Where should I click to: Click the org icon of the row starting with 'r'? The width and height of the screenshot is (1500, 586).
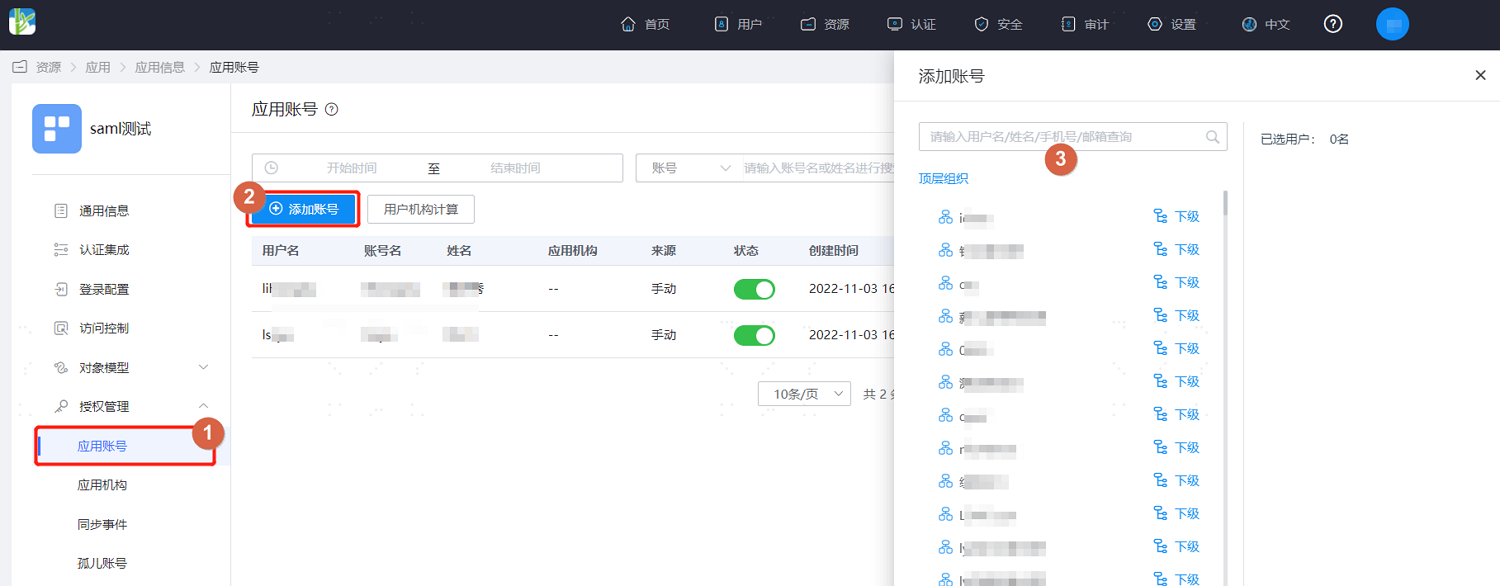coord(945,448)
